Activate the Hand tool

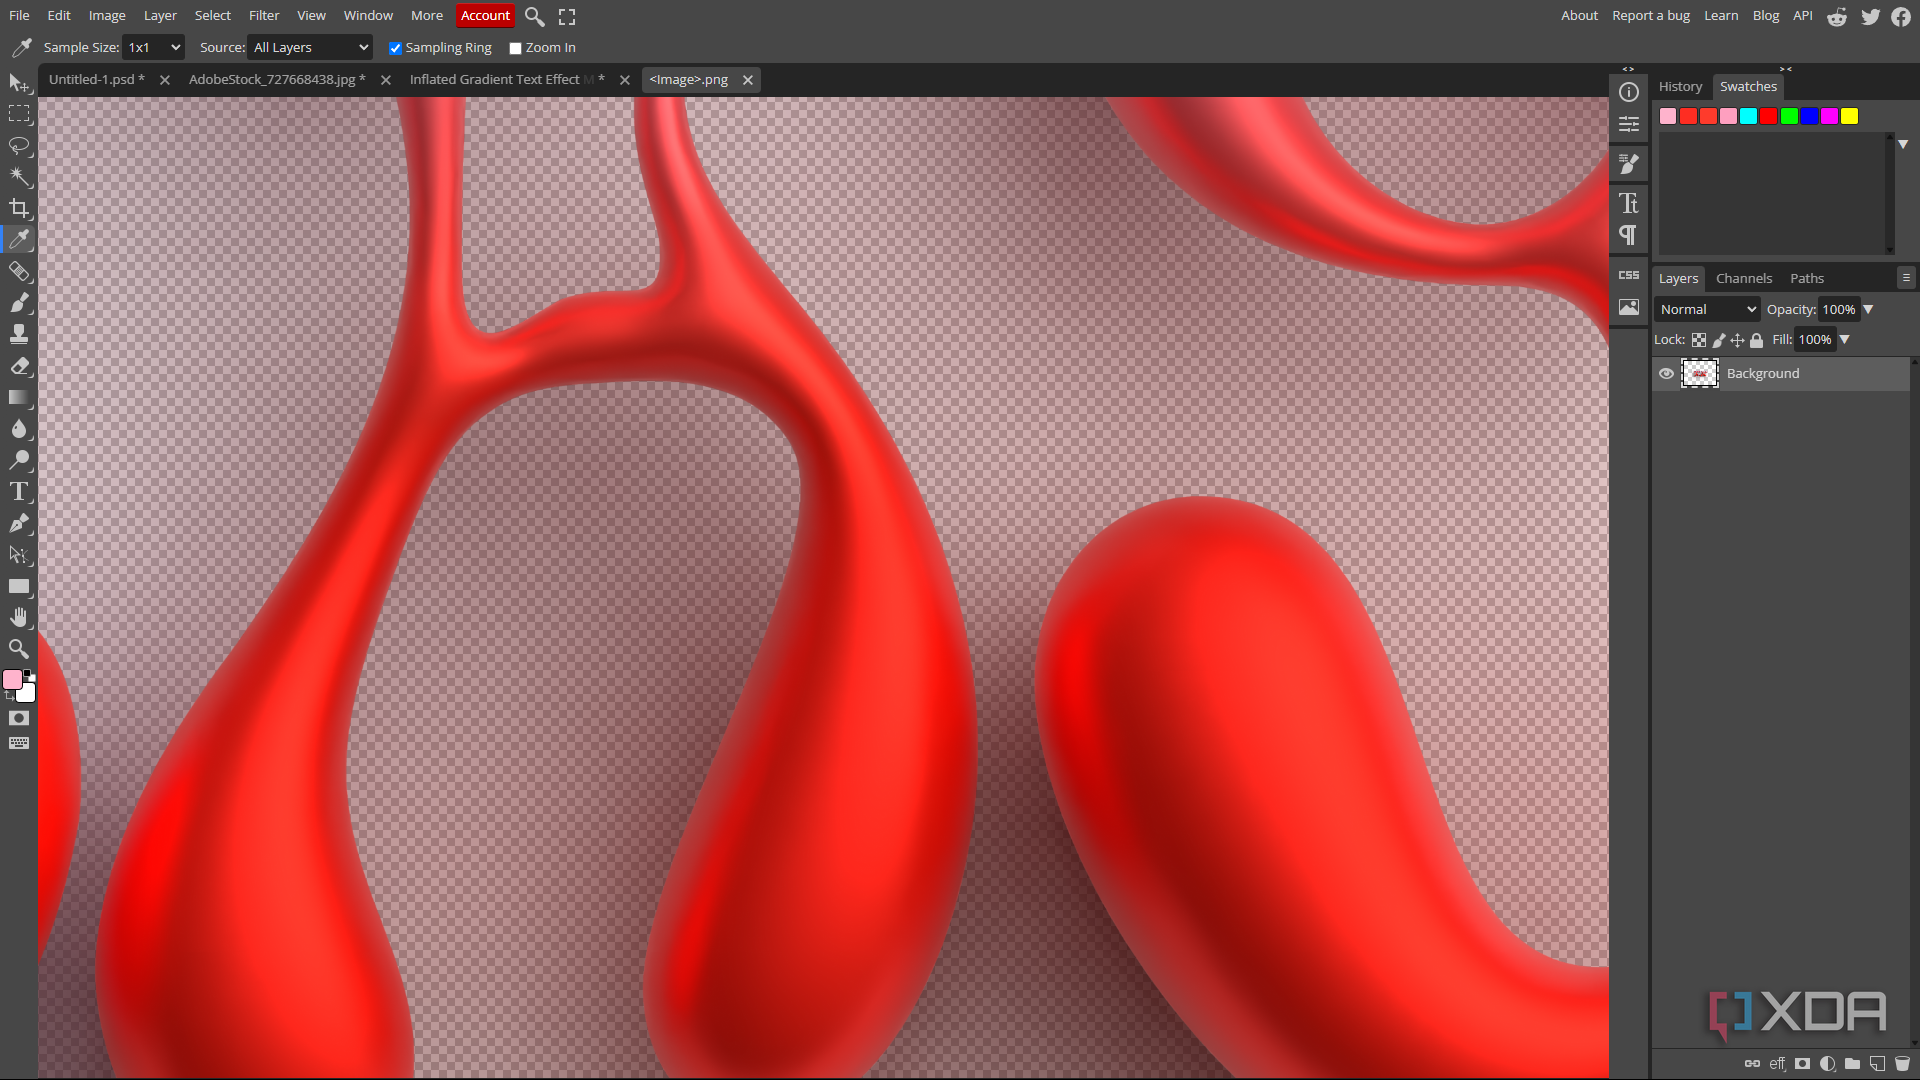coord(19,617)
